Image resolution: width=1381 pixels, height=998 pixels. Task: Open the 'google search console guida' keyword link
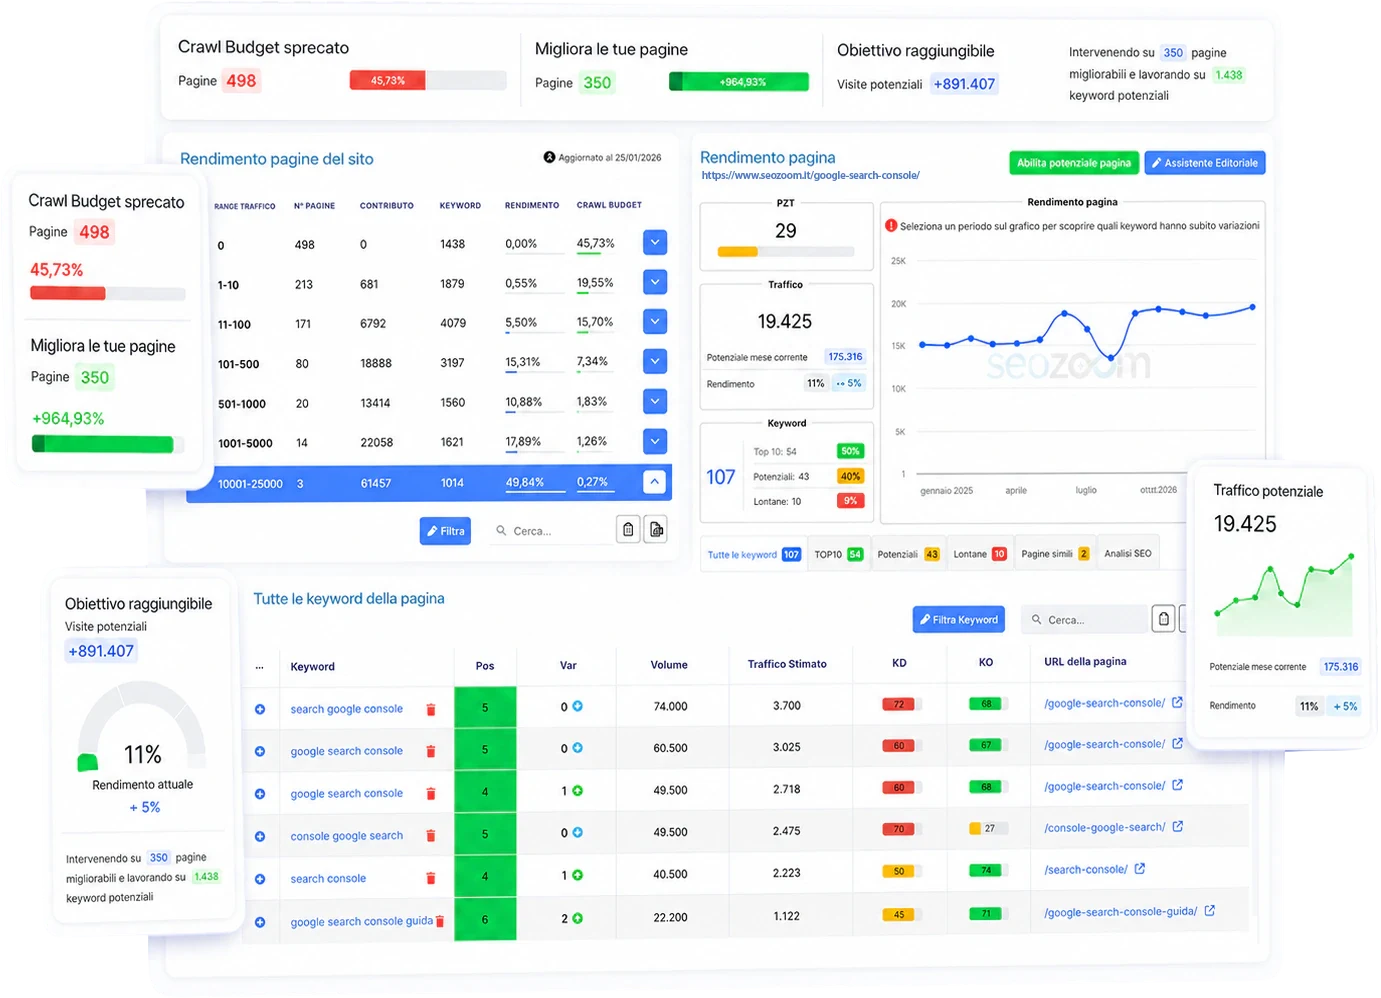362,921
